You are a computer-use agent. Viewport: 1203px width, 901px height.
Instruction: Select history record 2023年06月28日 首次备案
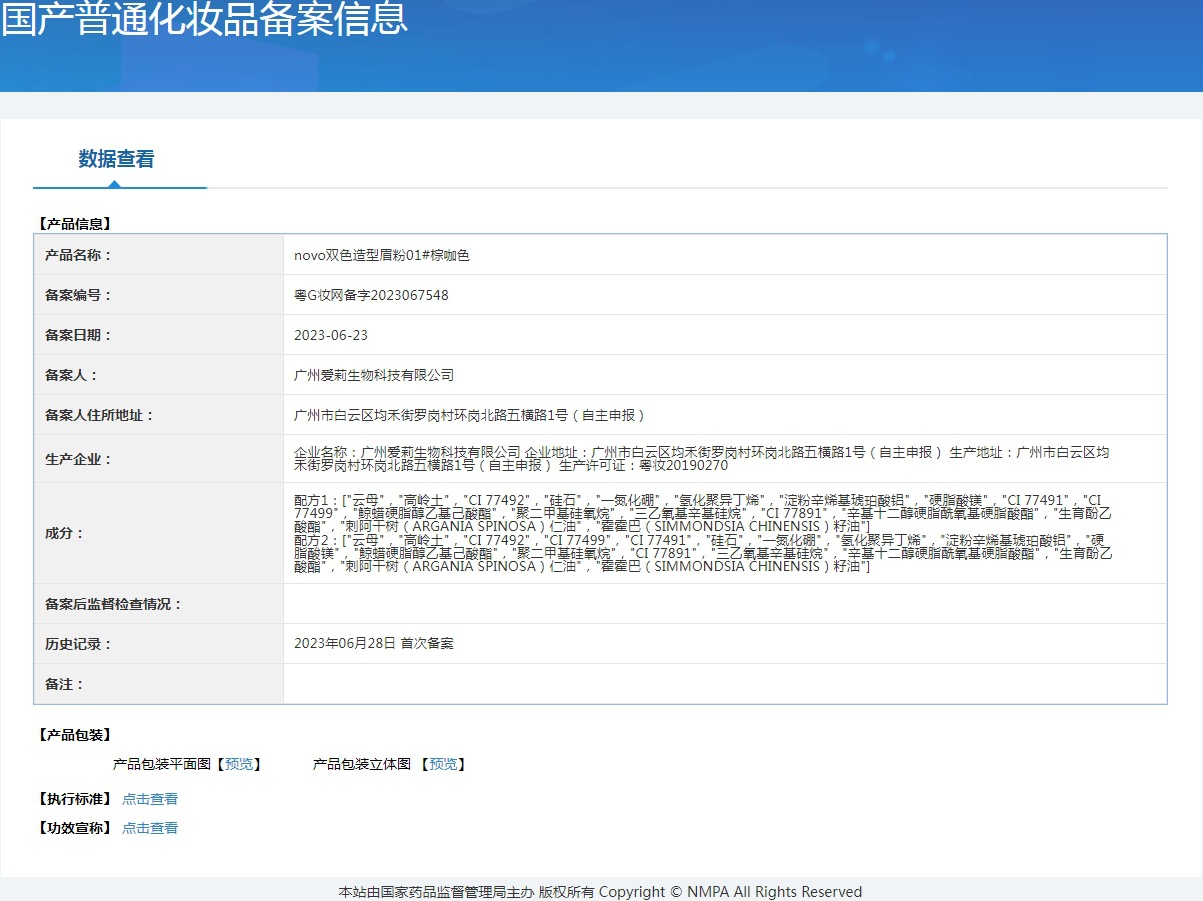pos(374,644)
